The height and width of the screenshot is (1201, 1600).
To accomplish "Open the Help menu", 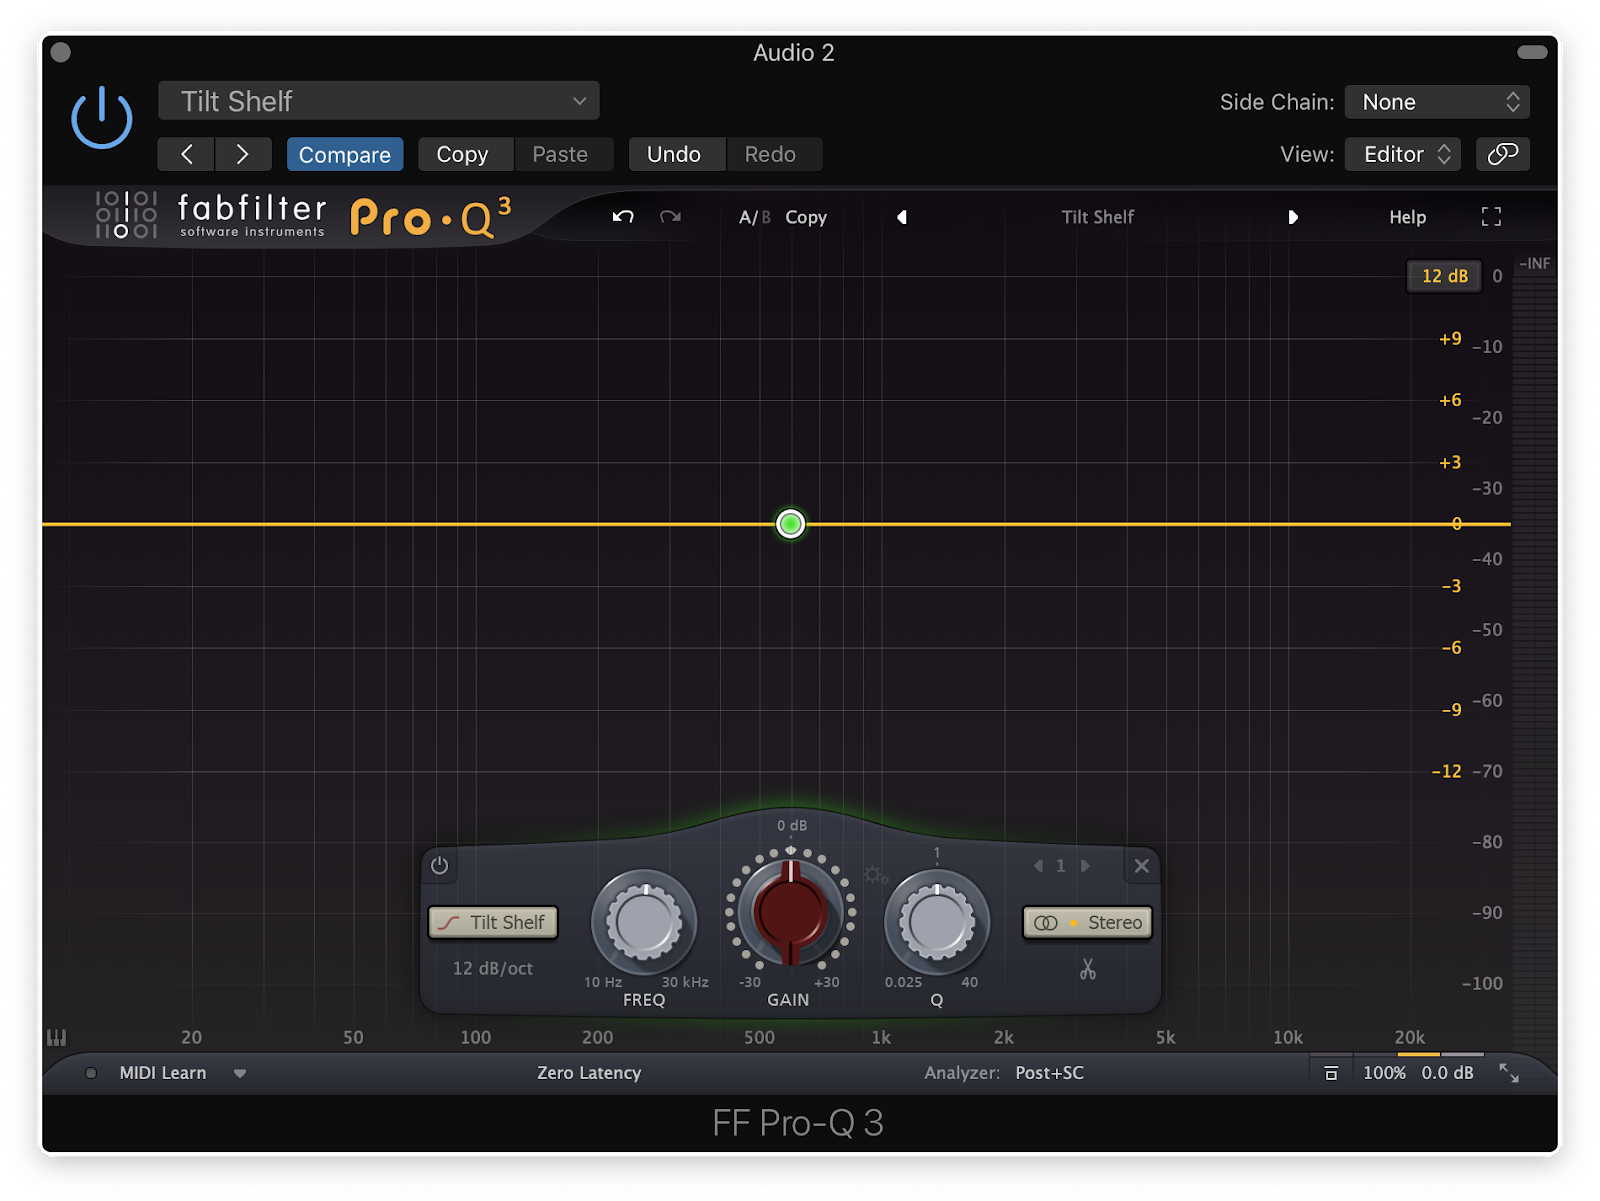I will pyautogui.click(x=1407, y=217).
